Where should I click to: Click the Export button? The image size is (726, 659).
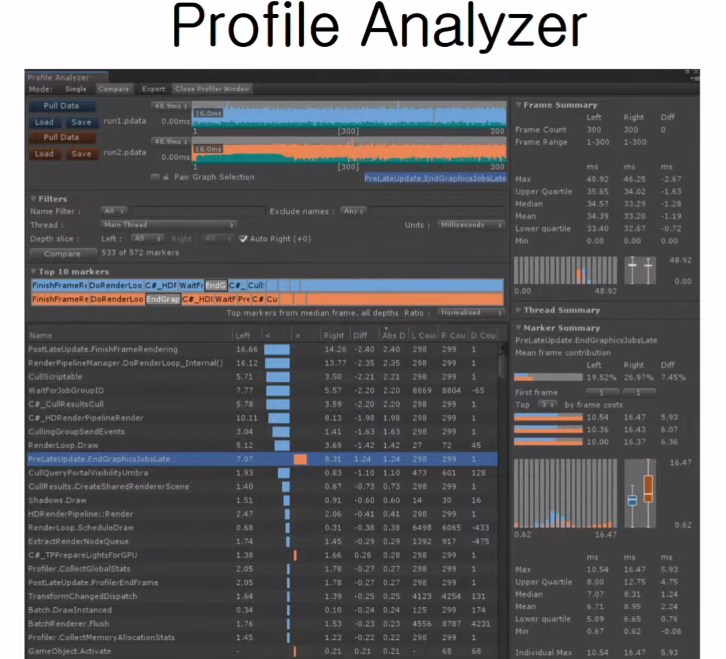[153, 89]
